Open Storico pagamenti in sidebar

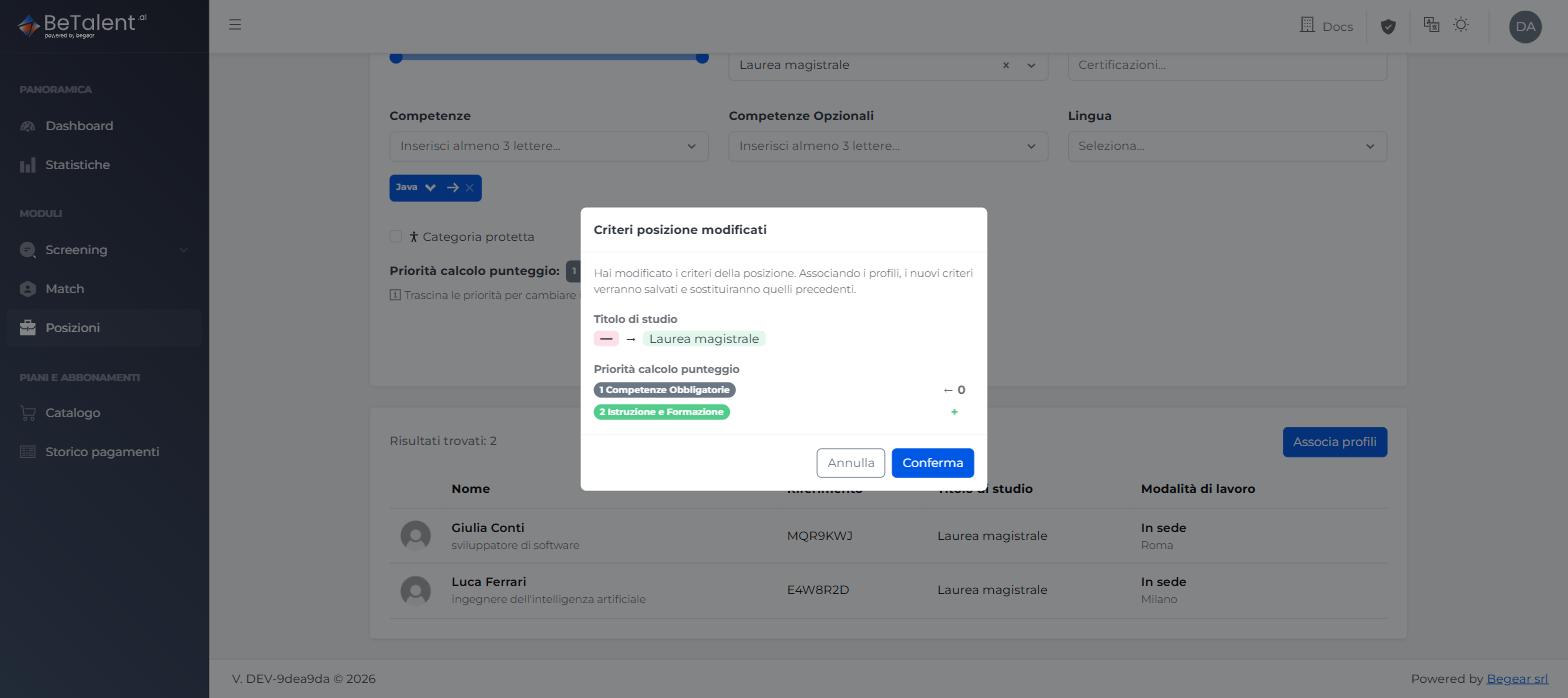coord(104,452)
